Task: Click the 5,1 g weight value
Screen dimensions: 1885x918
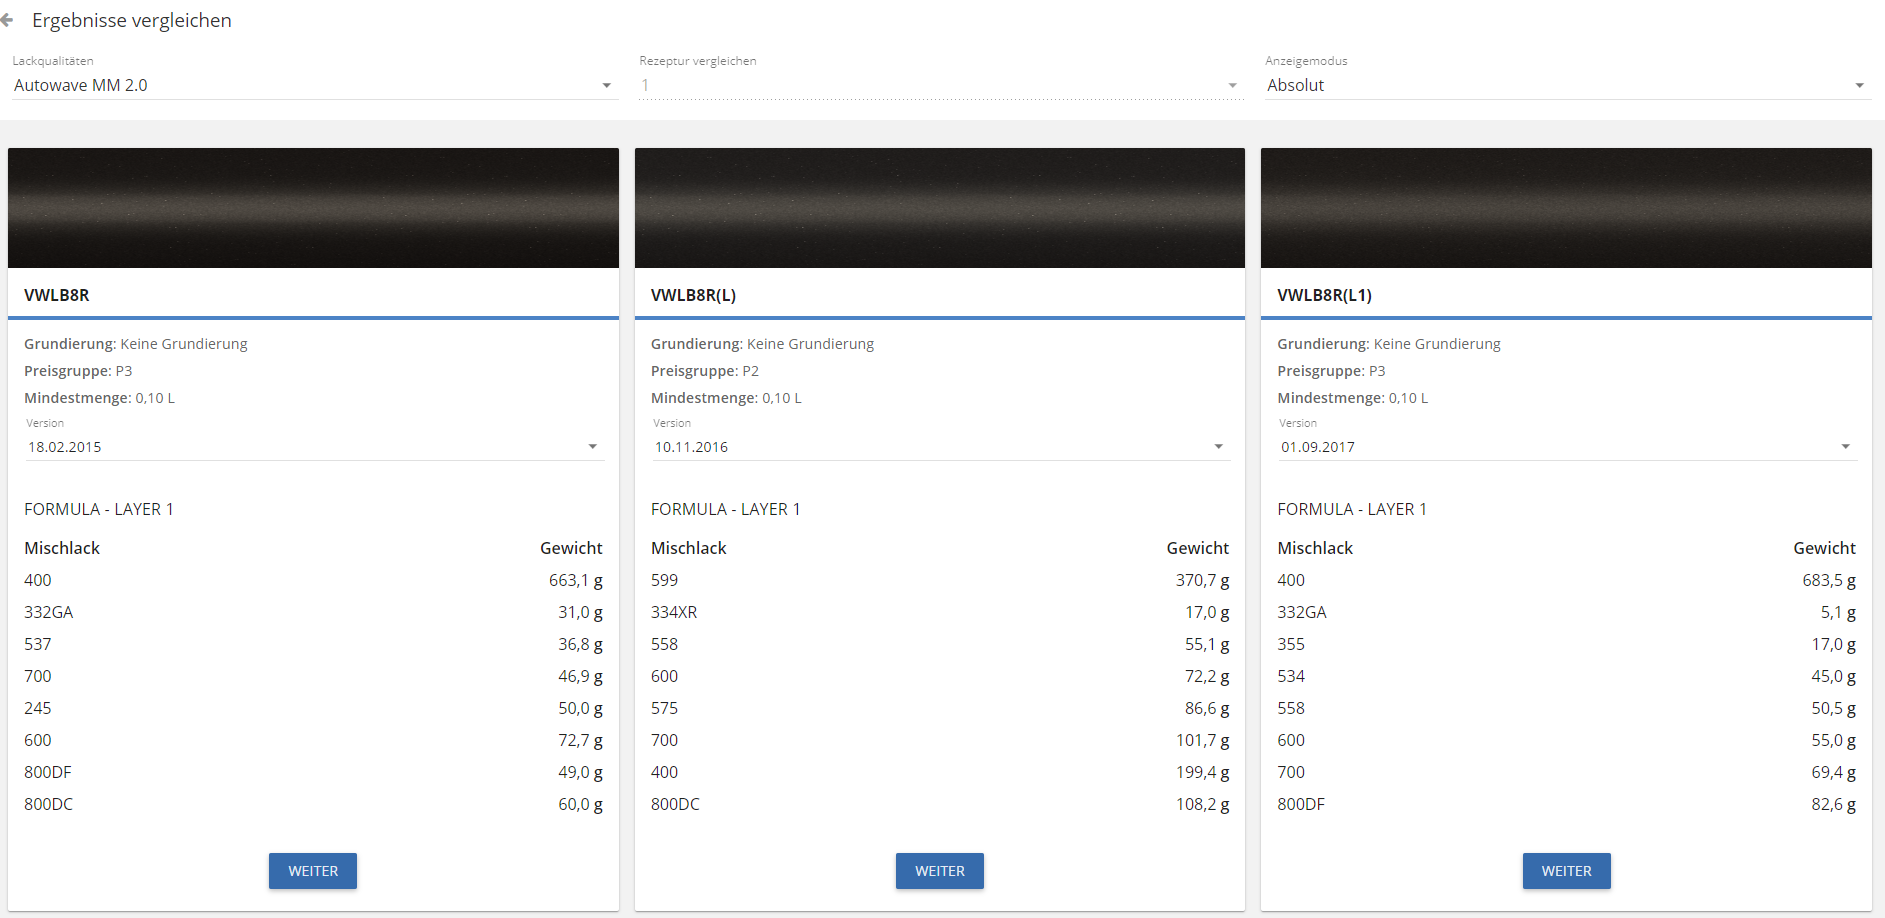Action: click(x=1838, y=612)
